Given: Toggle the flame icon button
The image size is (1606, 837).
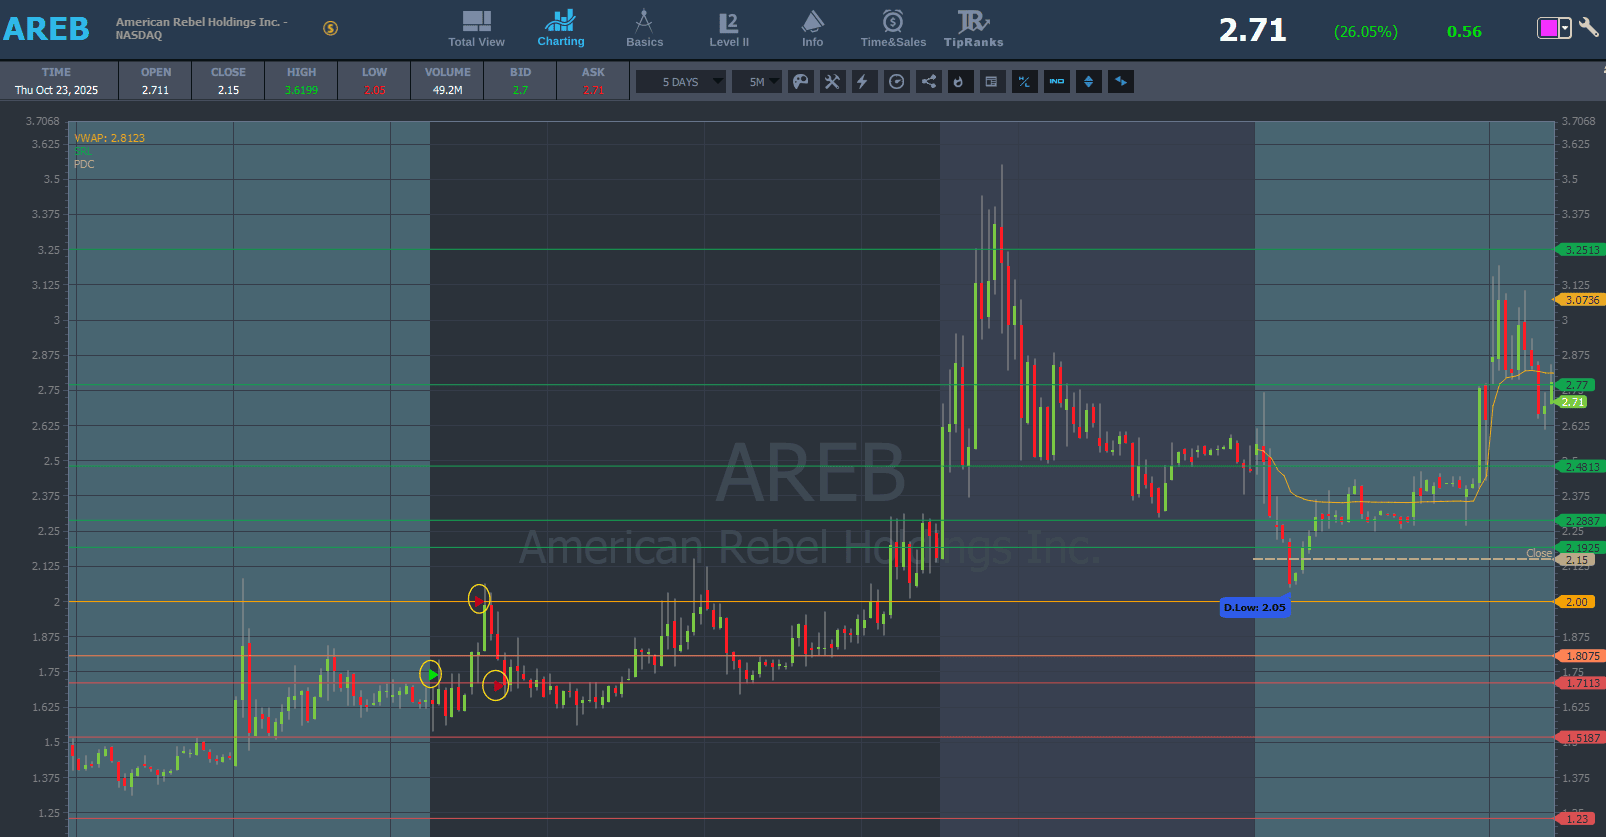Looking at the screenshot, I should point(959,82).
